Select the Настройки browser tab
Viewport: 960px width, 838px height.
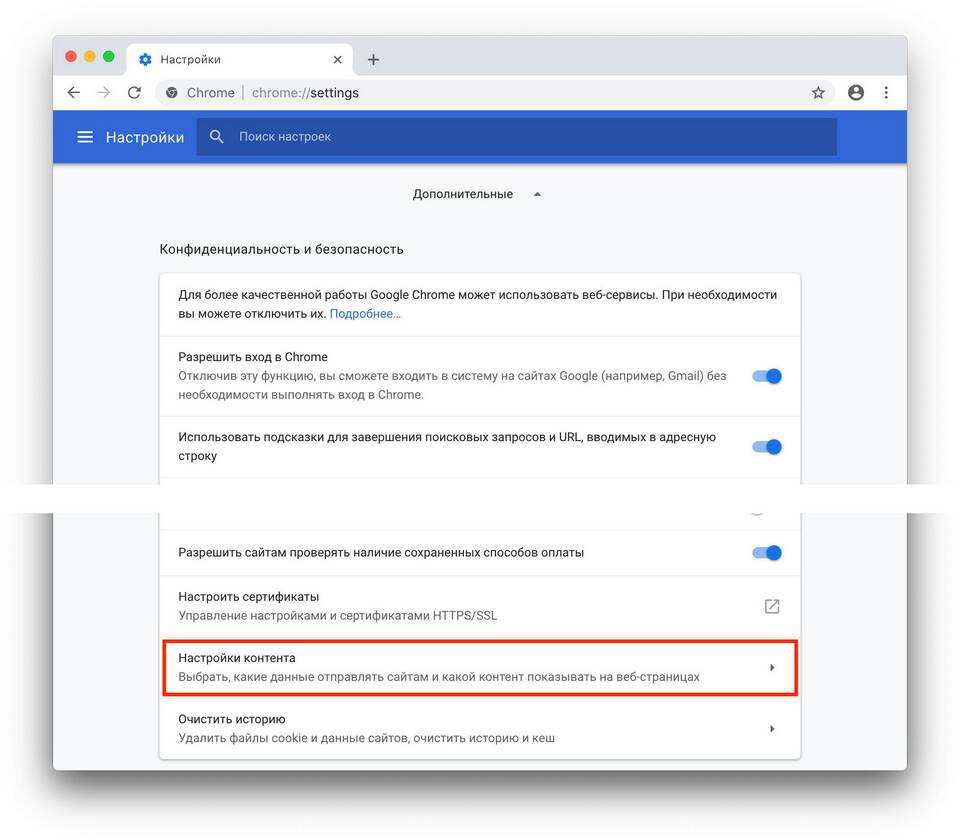pos(239,59)
